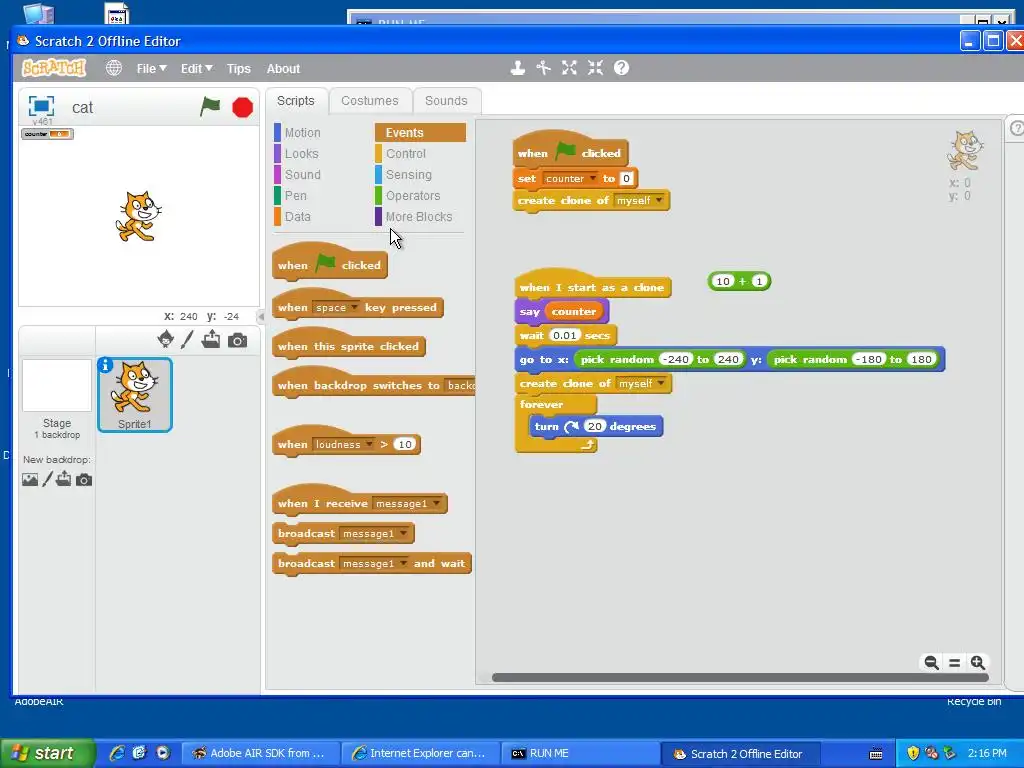
Task: Choose backdrop from library
Action: (30, 480)
